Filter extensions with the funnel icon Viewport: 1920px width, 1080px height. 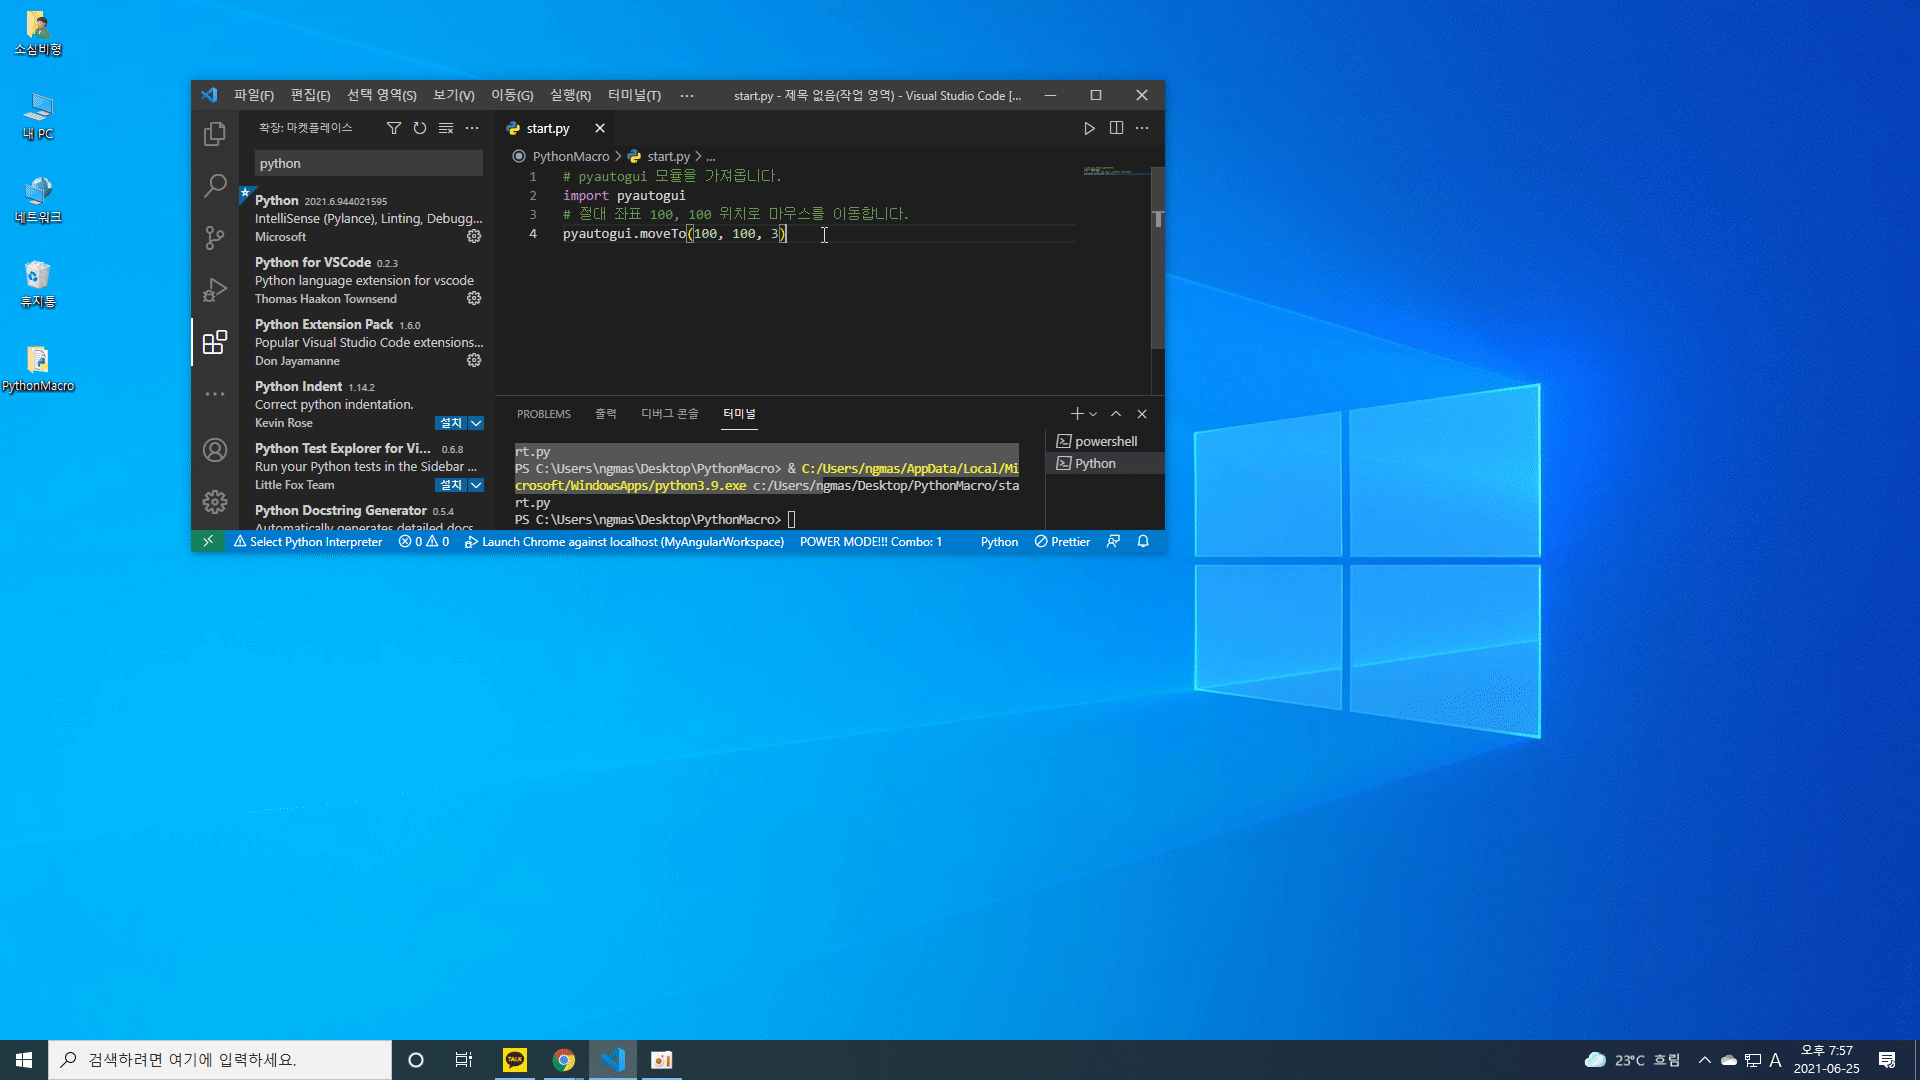[393, 128]
